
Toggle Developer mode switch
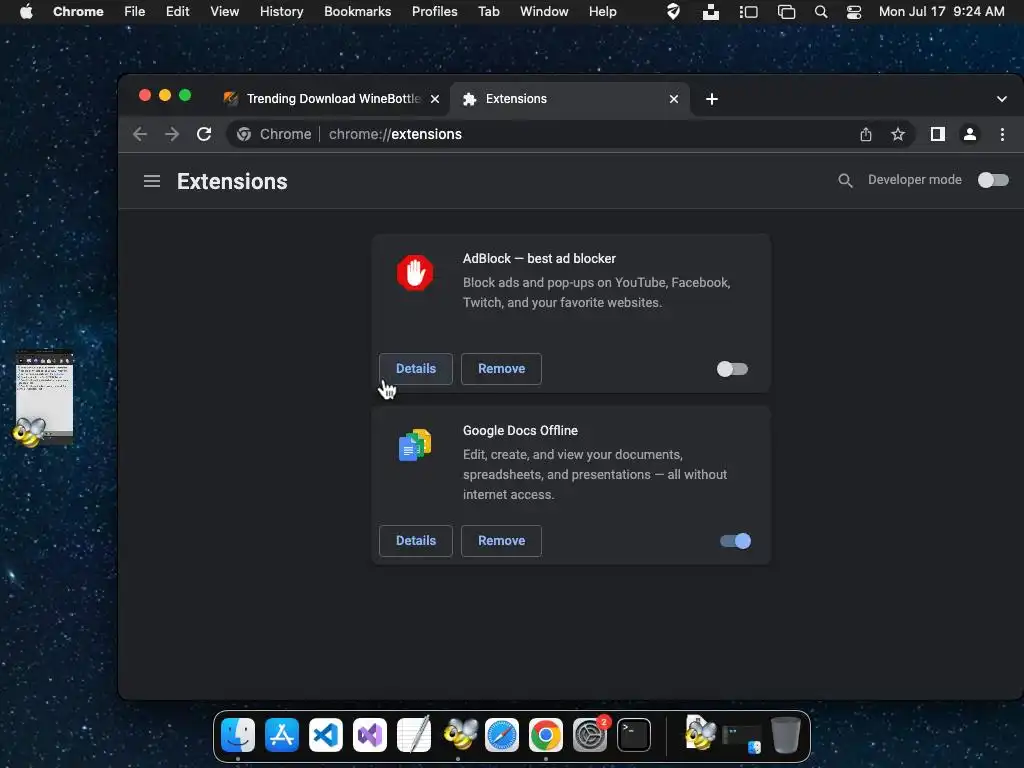pyautogui.click(x=993, y=180)
